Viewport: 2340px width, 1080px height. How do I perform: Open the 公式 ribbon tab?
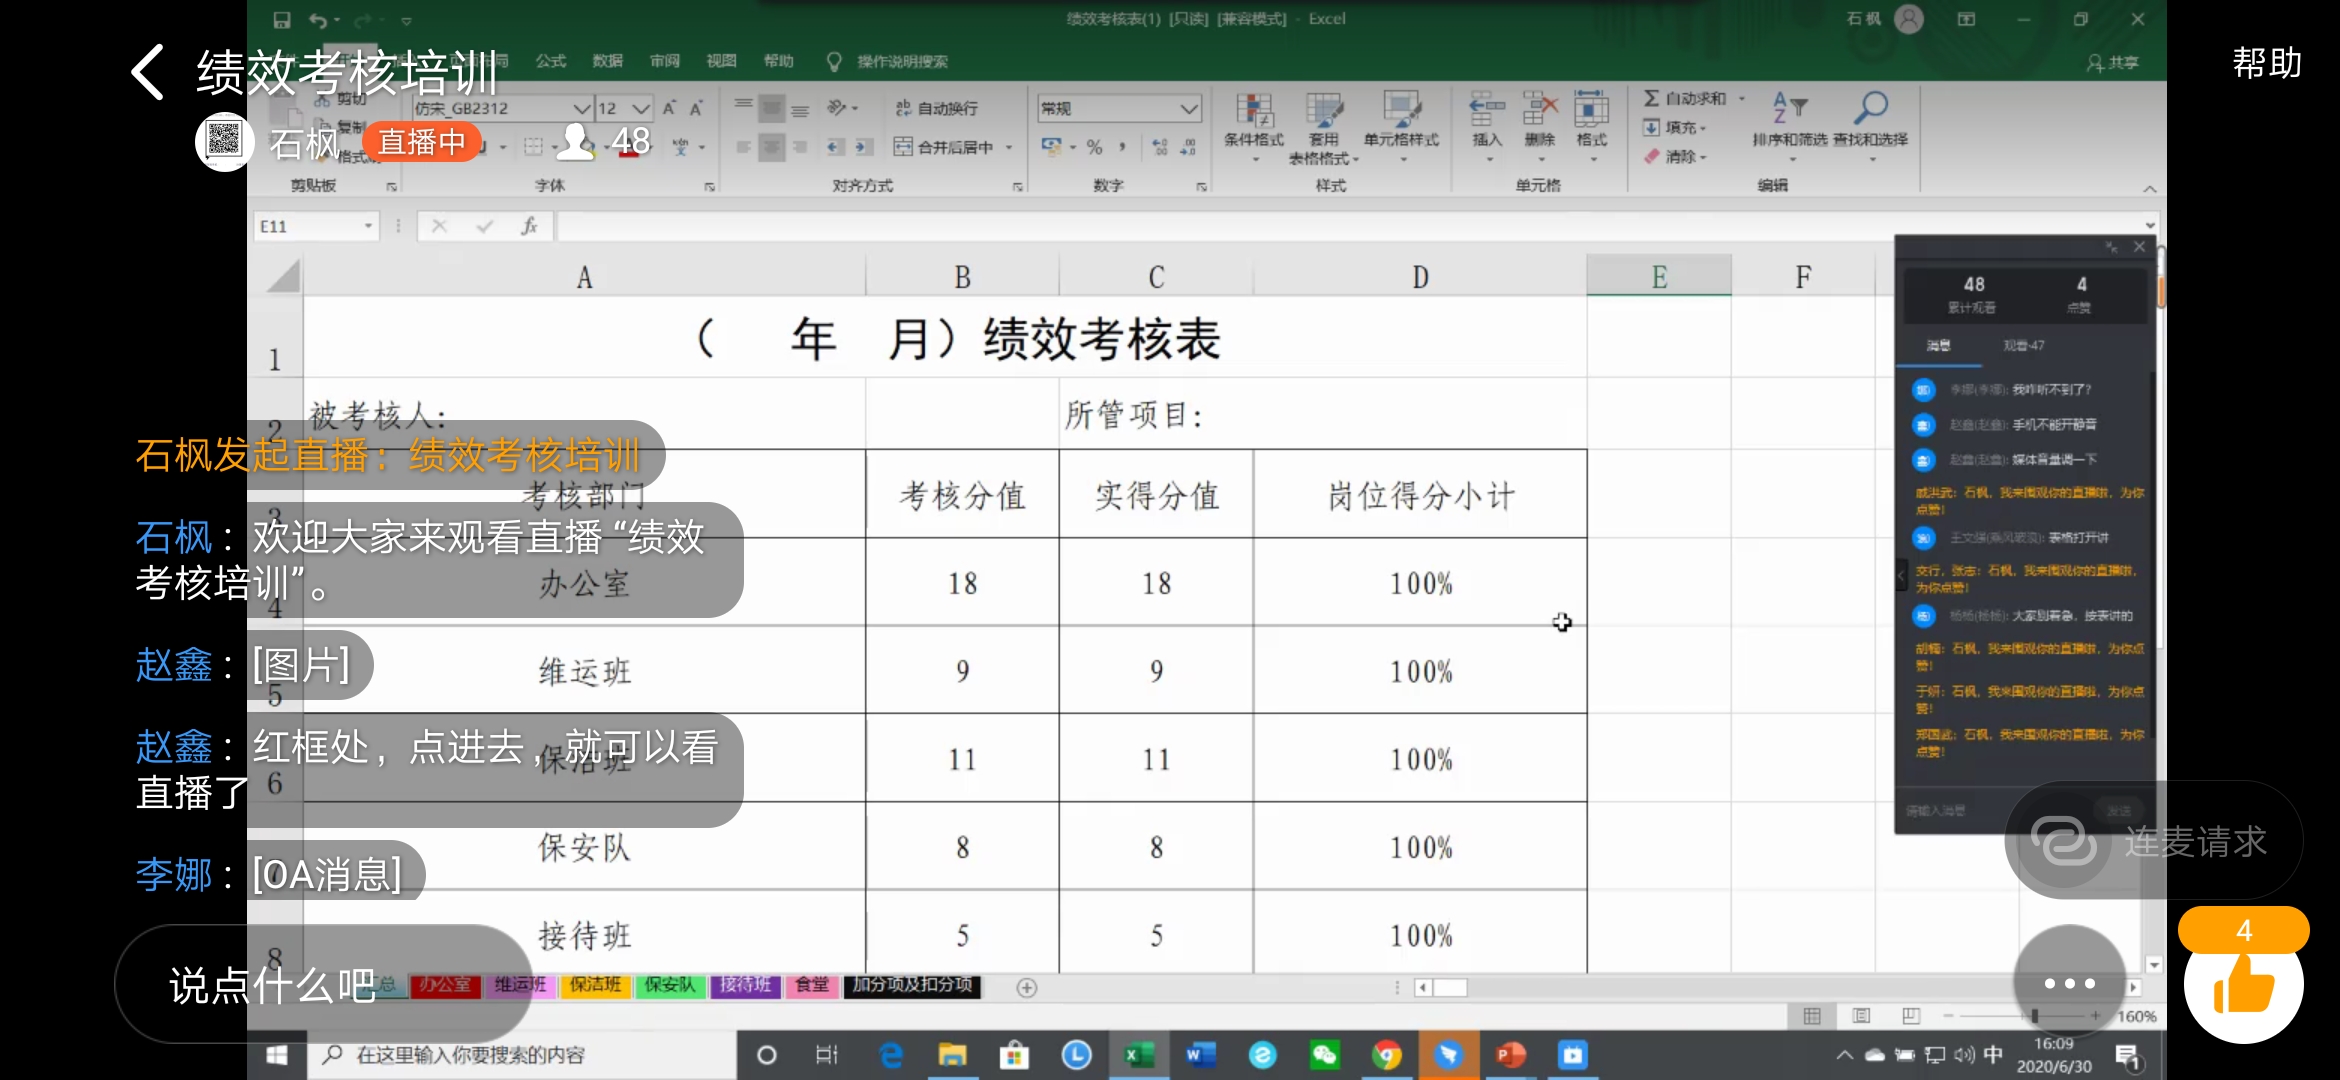pos(550,61)
